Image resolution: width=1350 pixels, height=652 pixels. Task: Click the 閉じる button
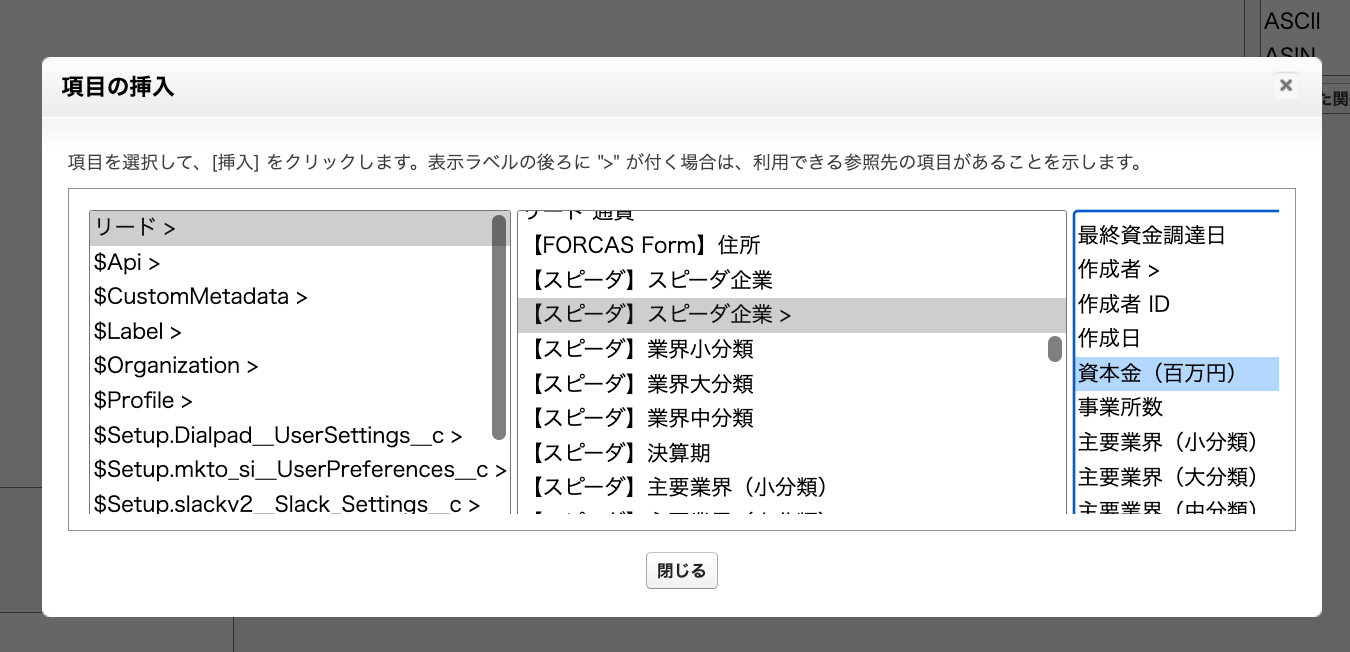[x=681, y=571]
